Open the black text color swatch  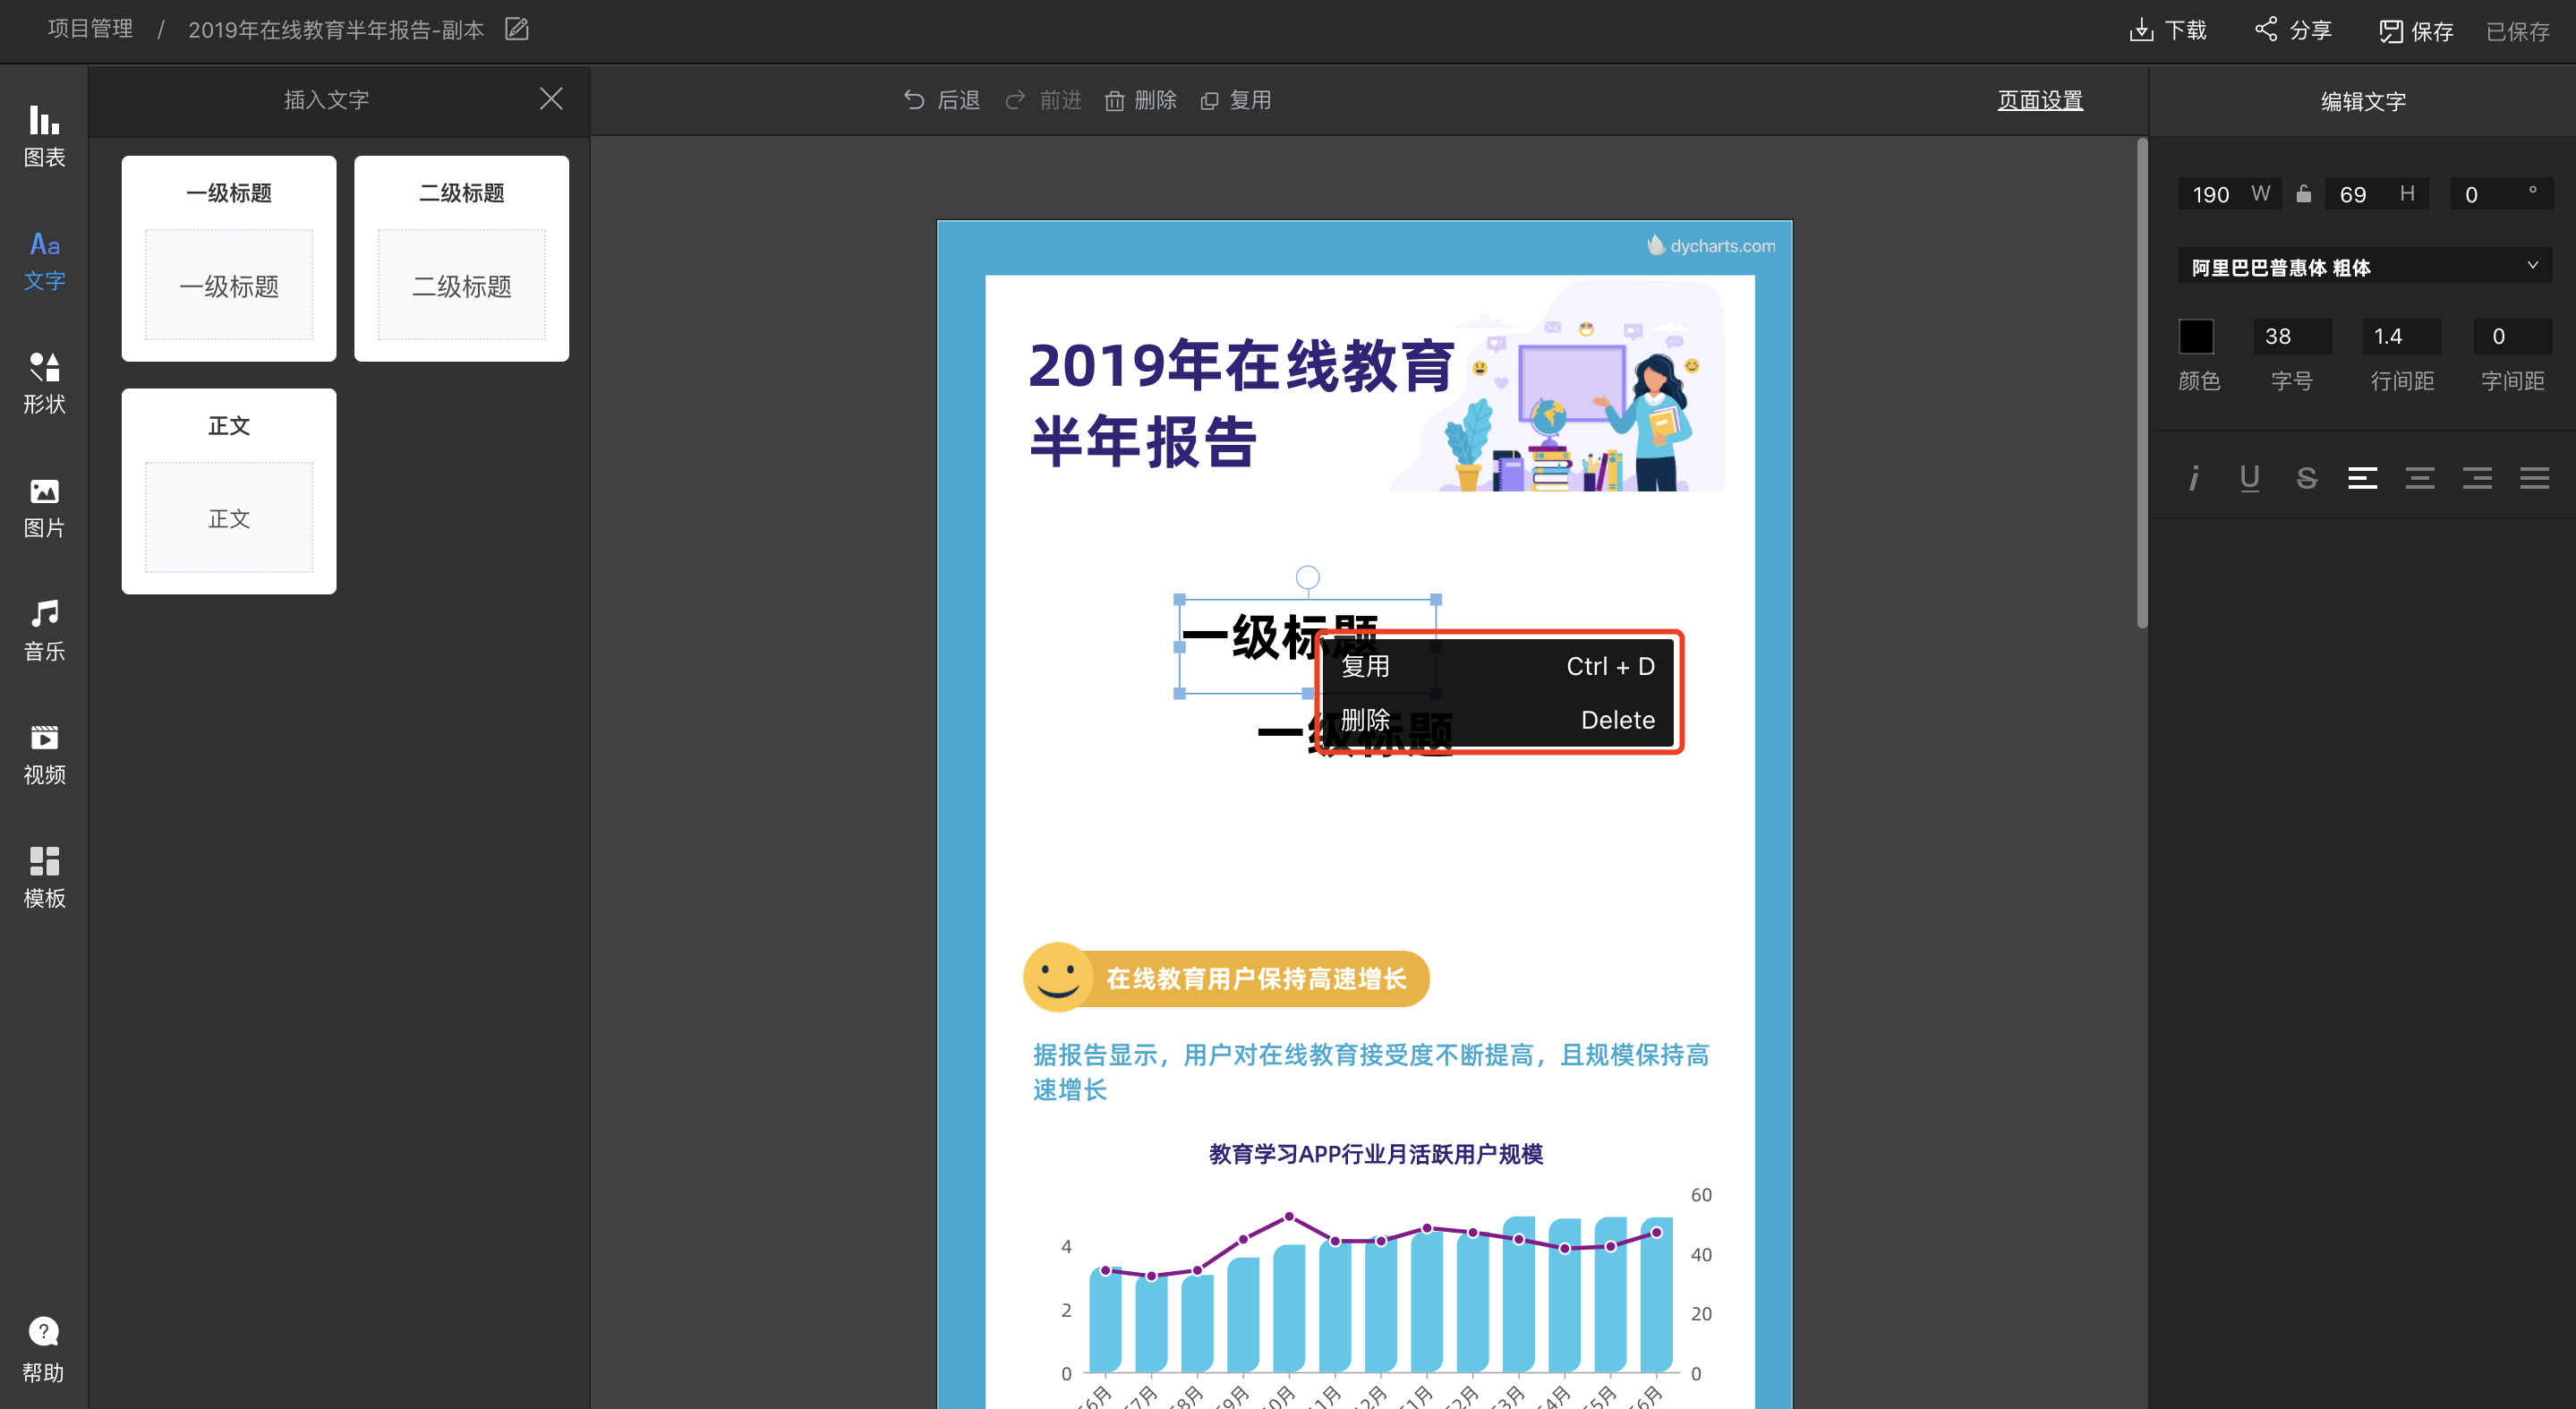pyautogui.click(x=2196, y=336)
